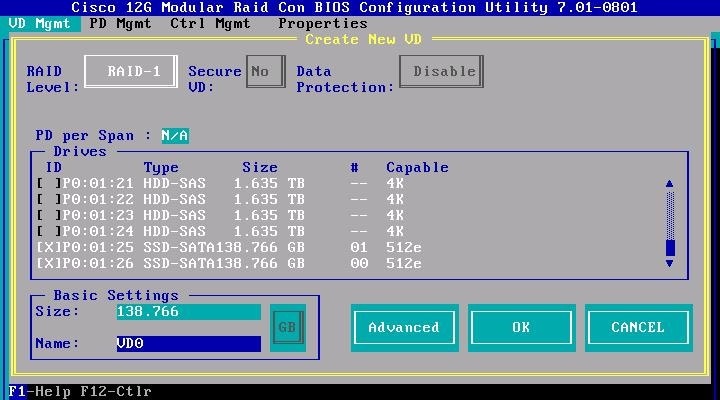Click 512e capability for drive P0:01:25

pyautogui.click(x=404, y=248)
